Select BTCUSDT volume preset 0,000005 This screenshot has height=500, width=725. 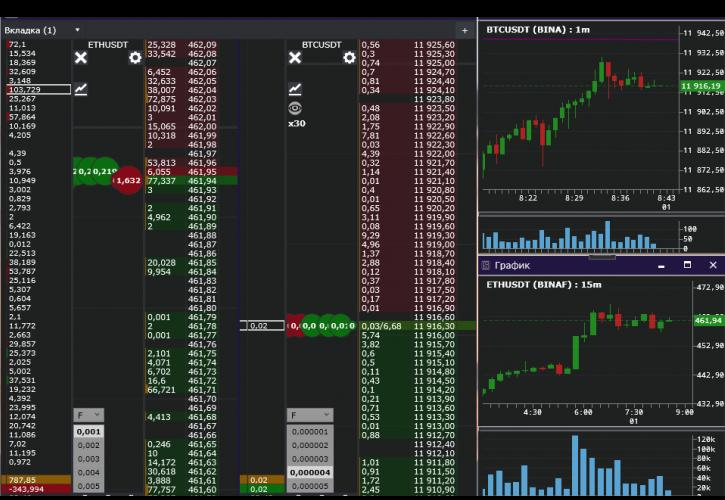click(309, 486)
